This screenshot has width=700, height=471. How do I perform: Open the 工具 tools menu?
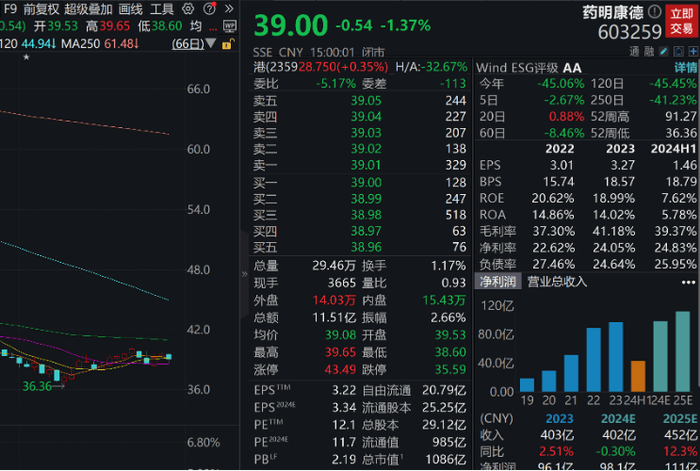click(162, 9)
